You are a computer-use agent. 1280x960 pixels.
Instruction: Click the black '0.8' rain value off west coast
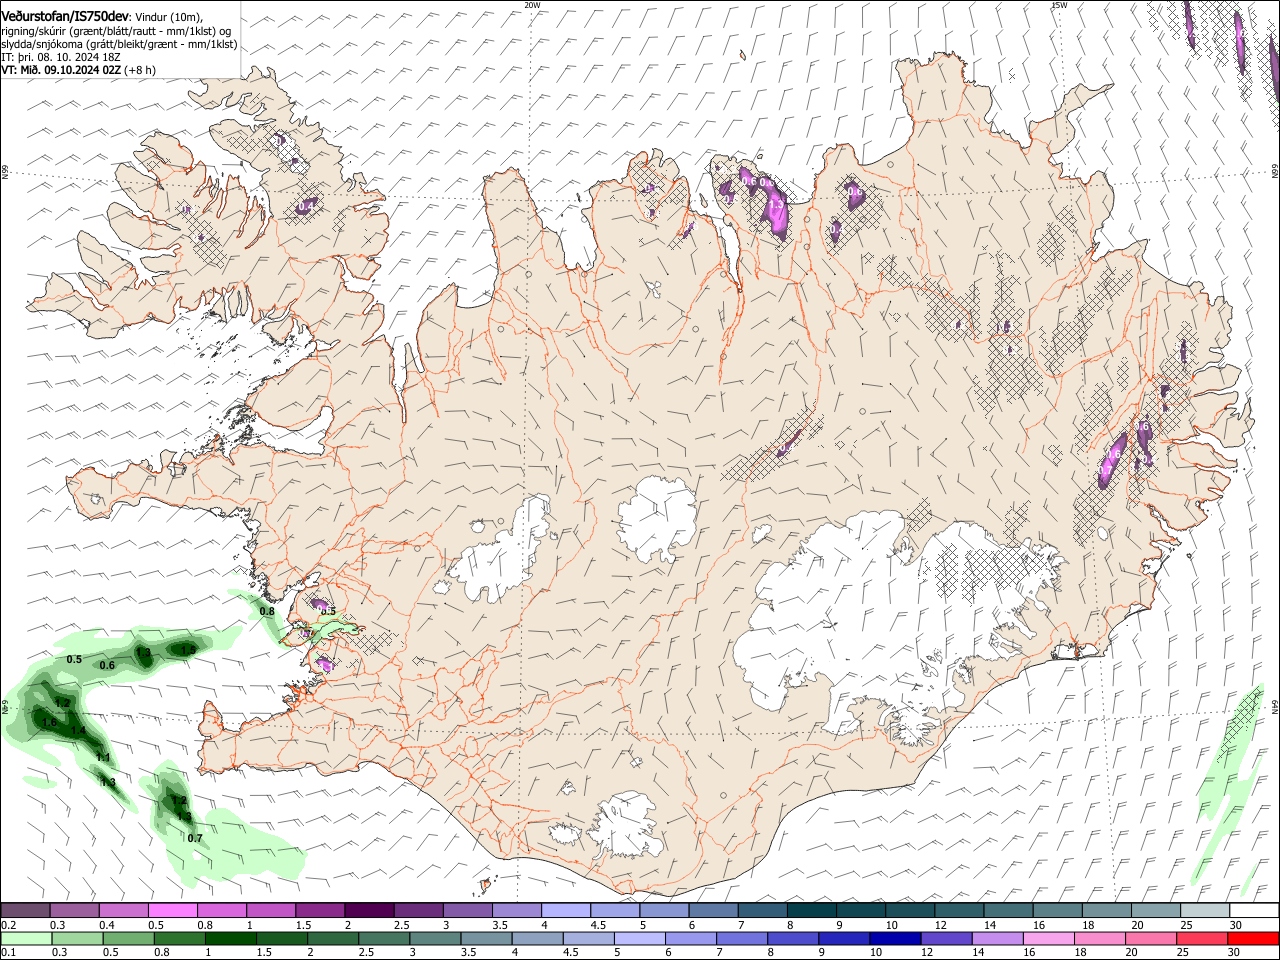pyautogui.click(x=267, y=611)
